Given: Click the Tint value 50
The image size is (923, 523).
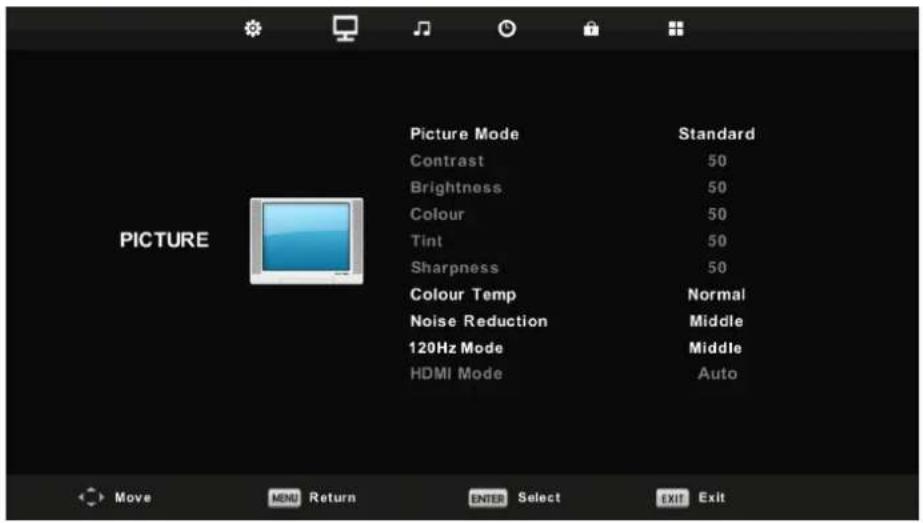Looking at the screenshot, I should pyautogui.click(x=717, y=241).
